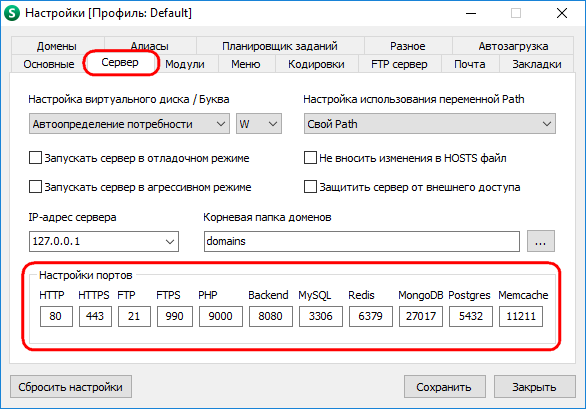Select the FTP сервер tab
Viewport: 586px width, 409px height.
coord(399,64)
